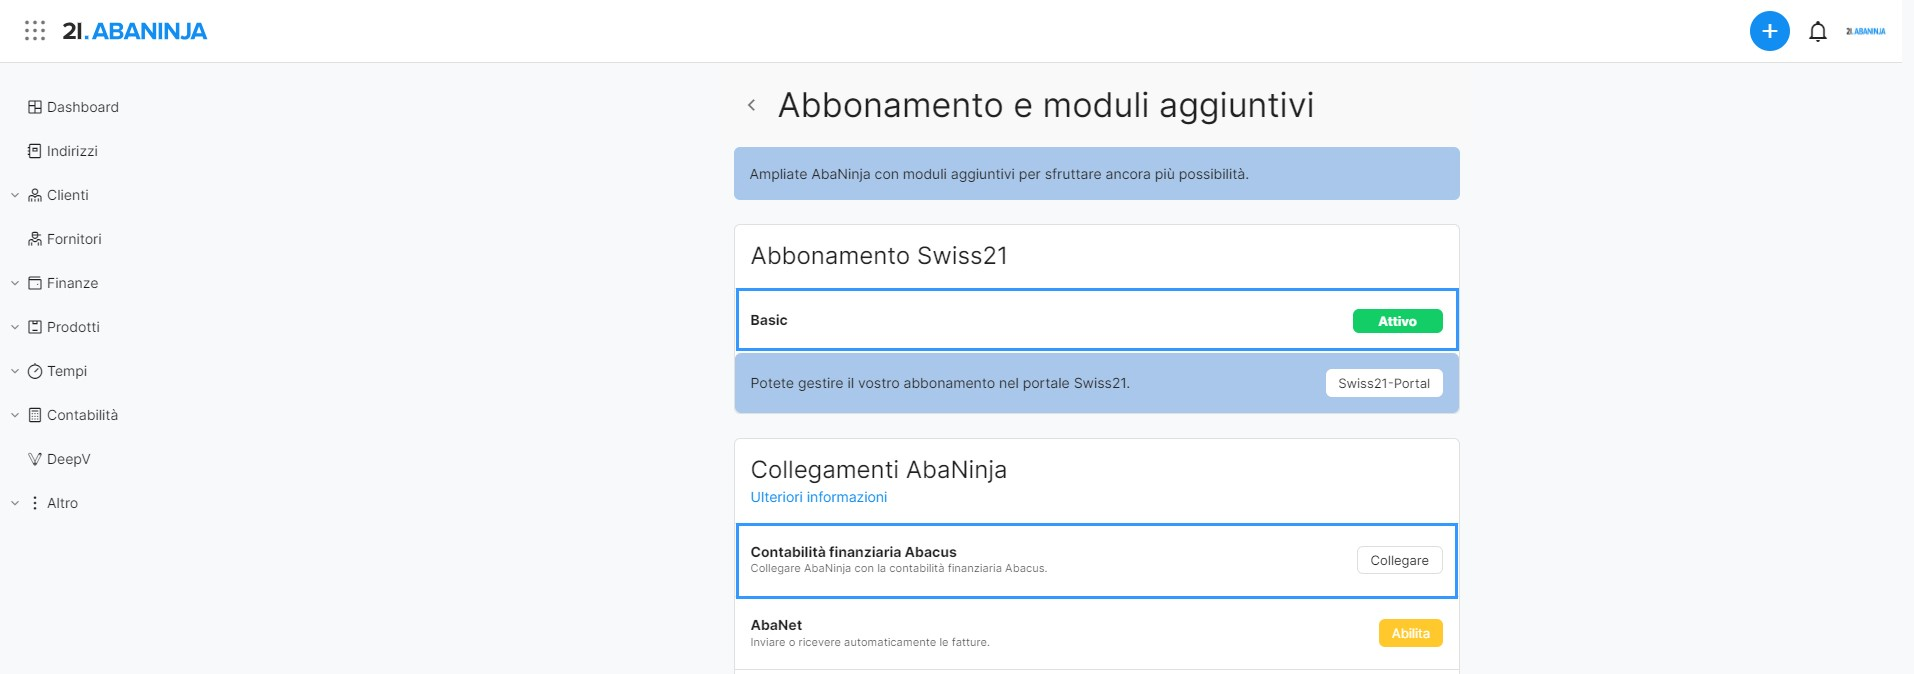Expand the Finanze menu chevron
1914x674 pixels.
pyautogui.click(x=15, y=283)
